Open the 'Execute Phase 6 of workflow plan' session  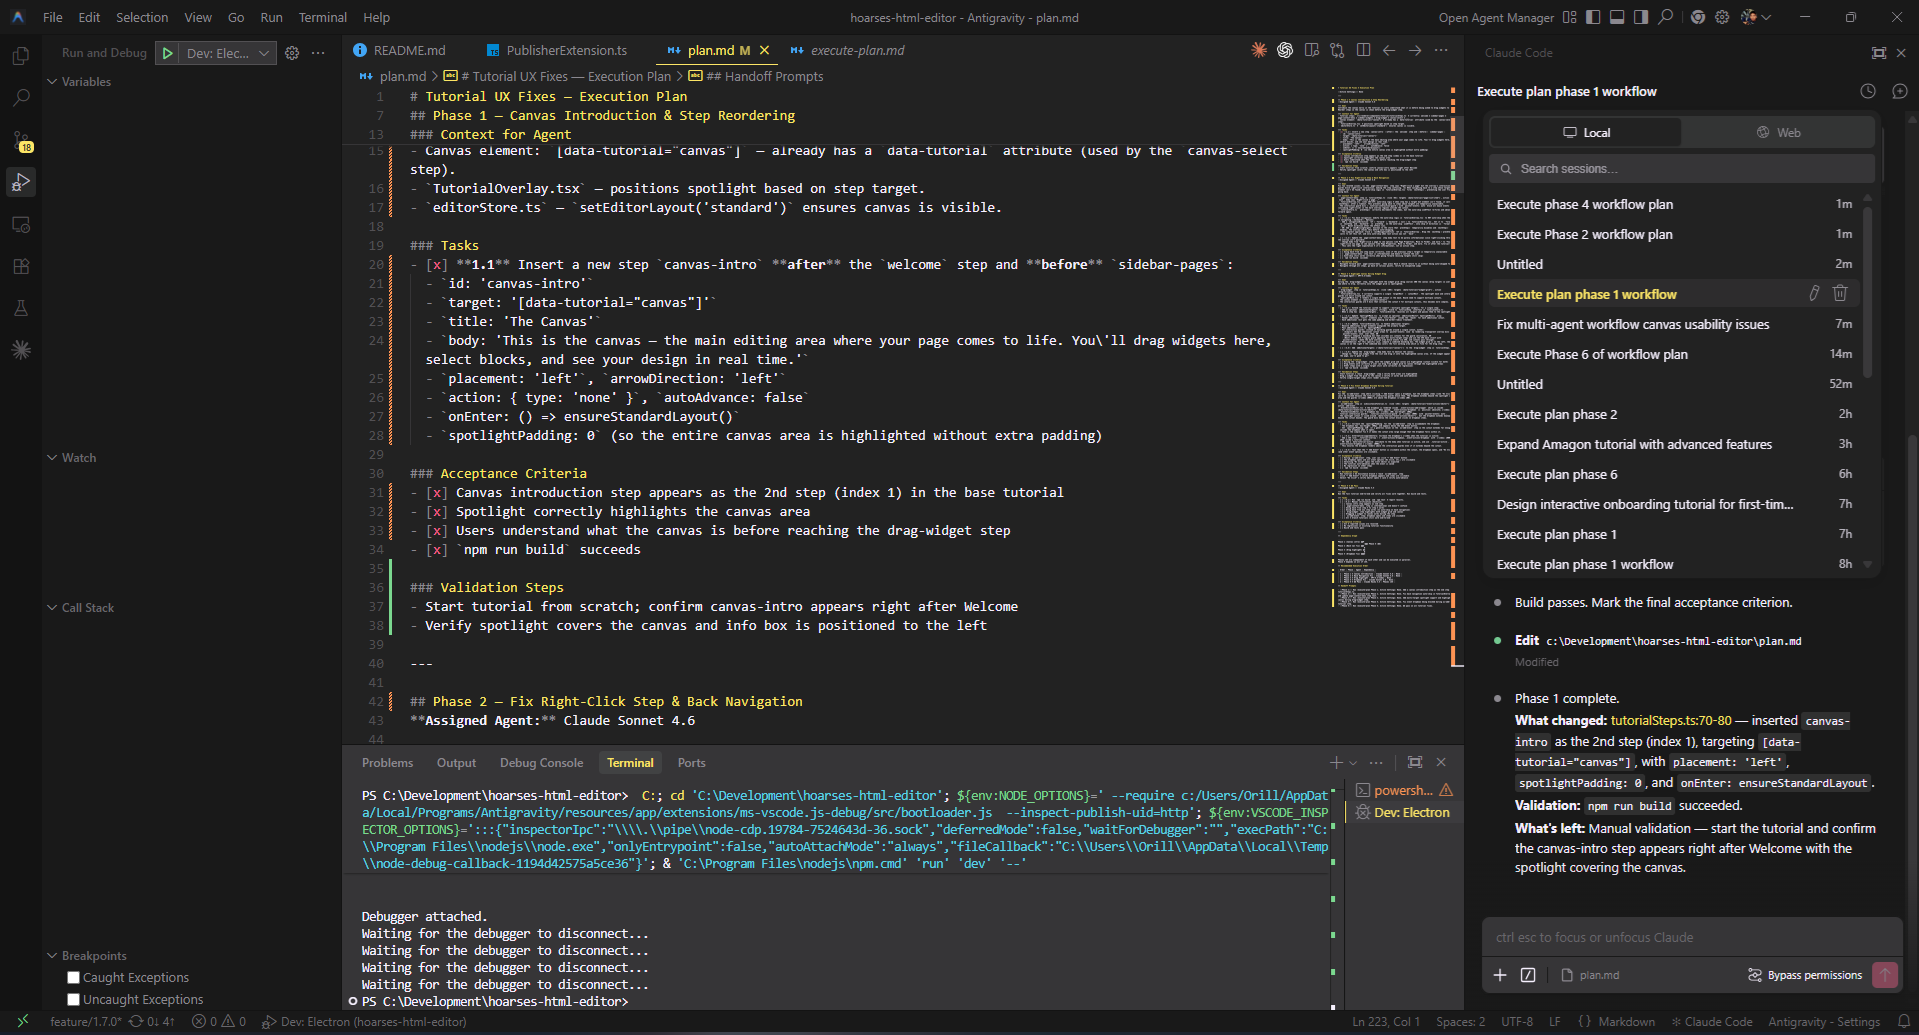(1591, 354)
